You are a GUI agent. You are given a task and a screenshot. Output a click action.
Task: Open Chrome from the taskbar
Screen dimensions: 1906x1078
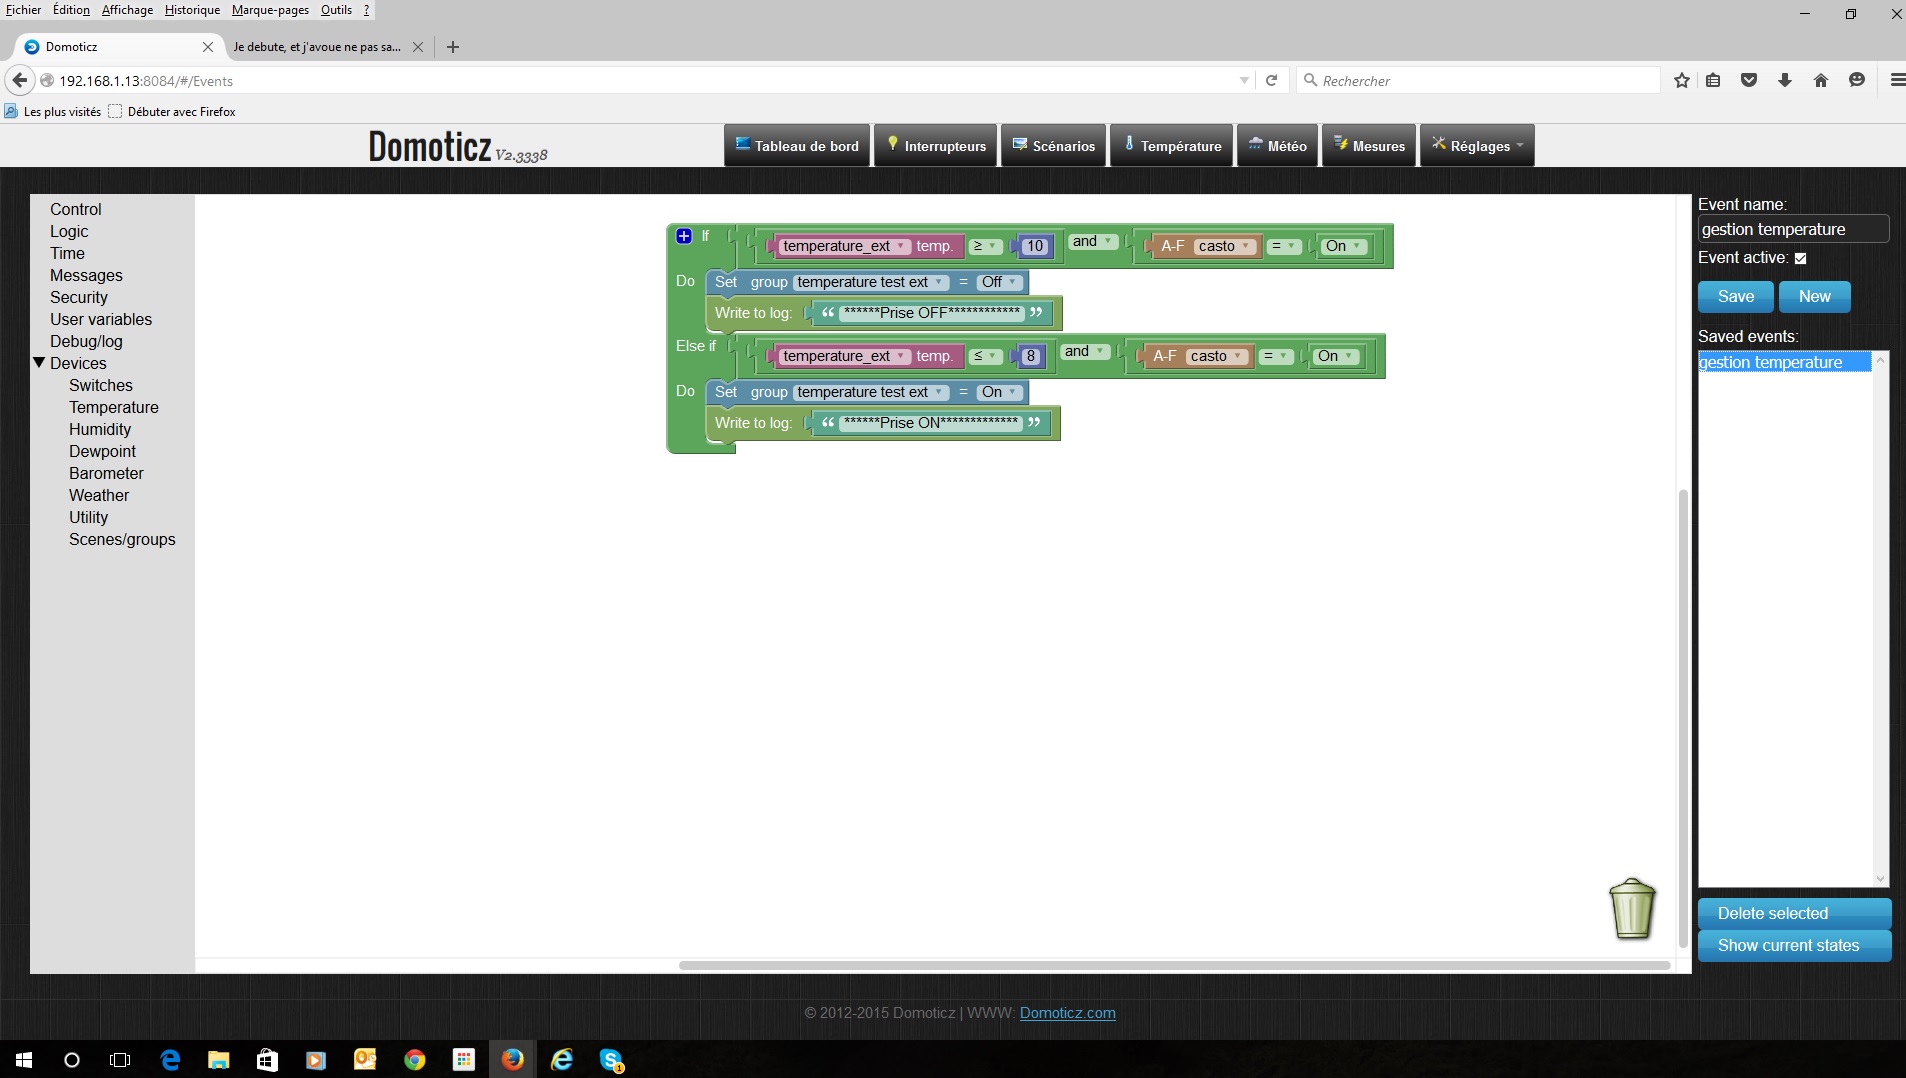click(x=414, y=1060)
